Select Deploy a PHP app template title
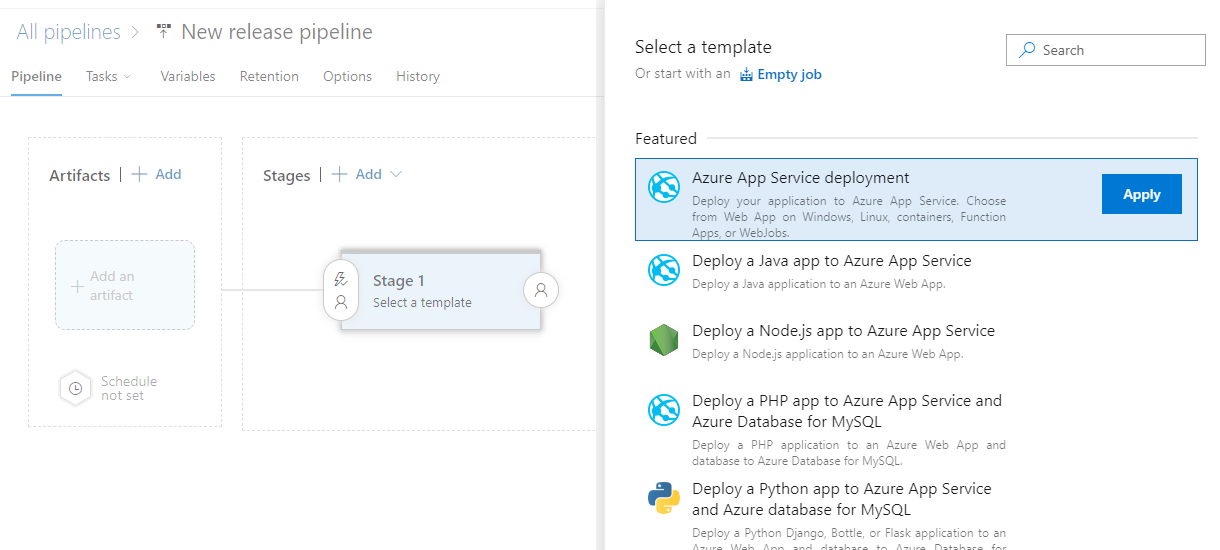 pyautogui.click(x=847, y=411)
